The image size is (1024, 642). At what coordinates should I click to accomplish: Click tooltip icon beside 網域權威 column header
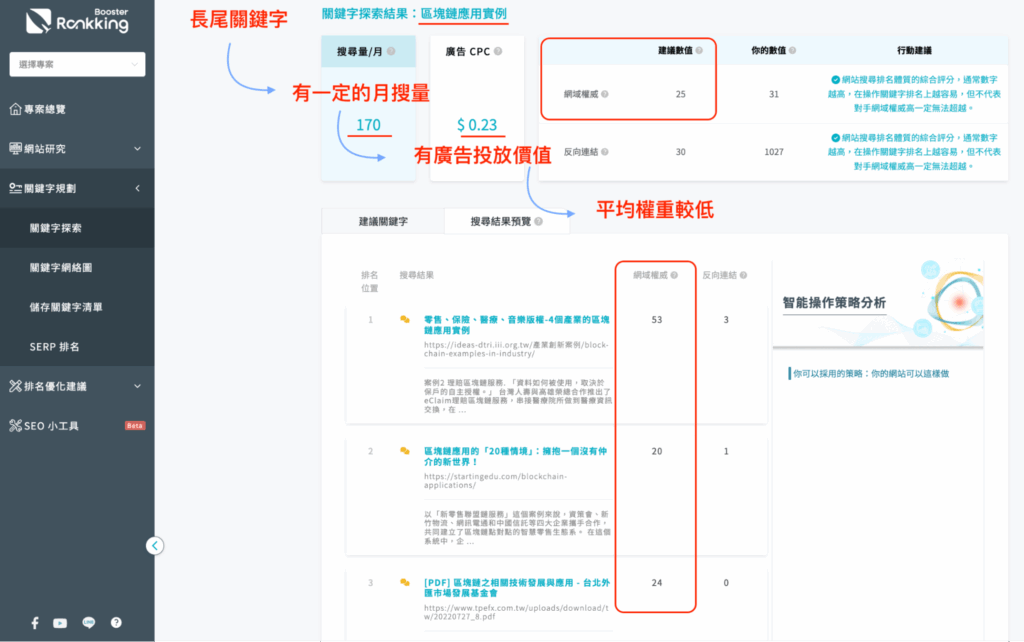coord(673,273)
